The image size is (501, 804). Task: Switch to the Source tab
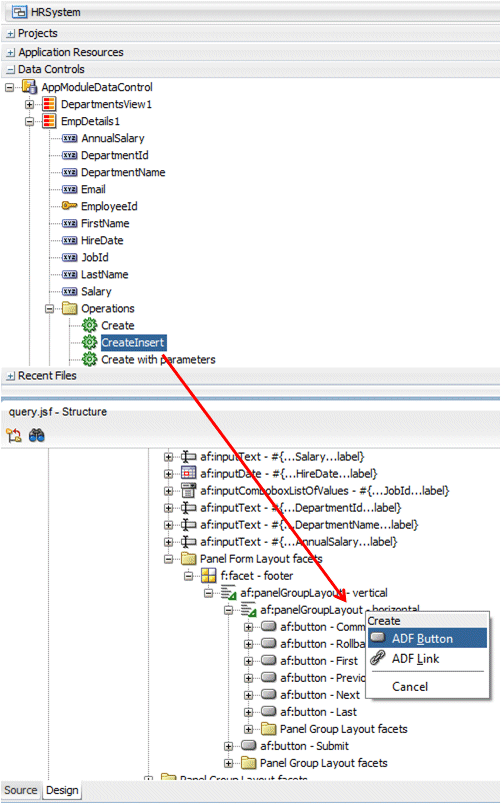click(21, 790)
